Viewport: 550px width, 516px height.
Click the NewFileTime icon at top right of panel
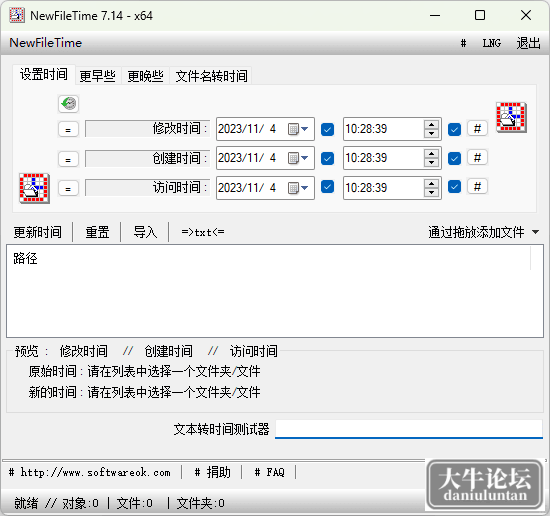click(511, 117)
